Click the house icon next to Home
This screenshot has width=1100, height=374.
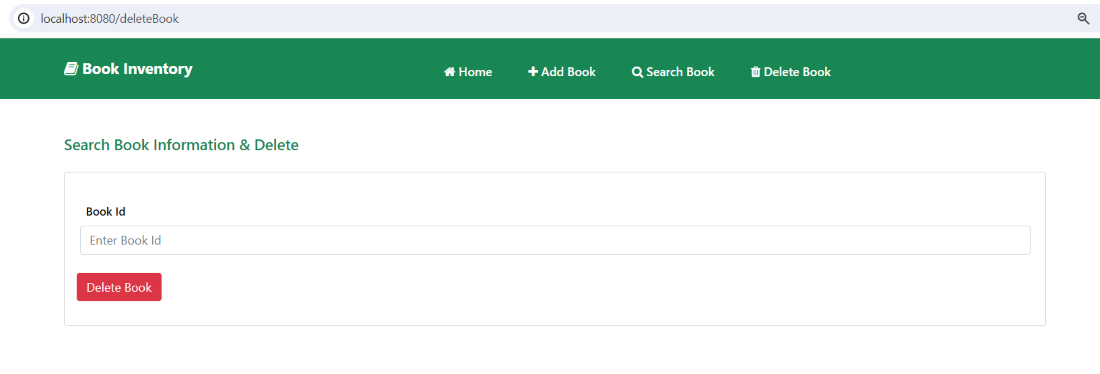pos(450,72)
